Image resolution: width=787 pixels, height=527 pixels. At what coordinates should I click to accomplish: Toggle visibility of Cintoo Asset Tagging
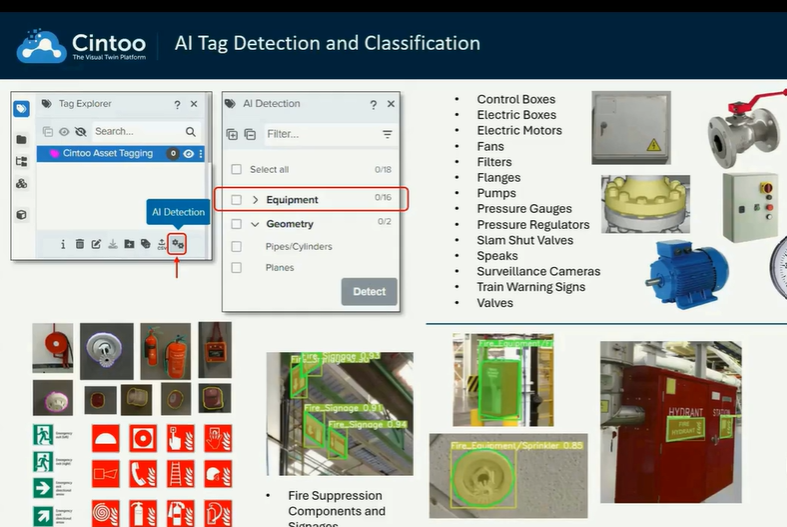click(x=189, y=154)
